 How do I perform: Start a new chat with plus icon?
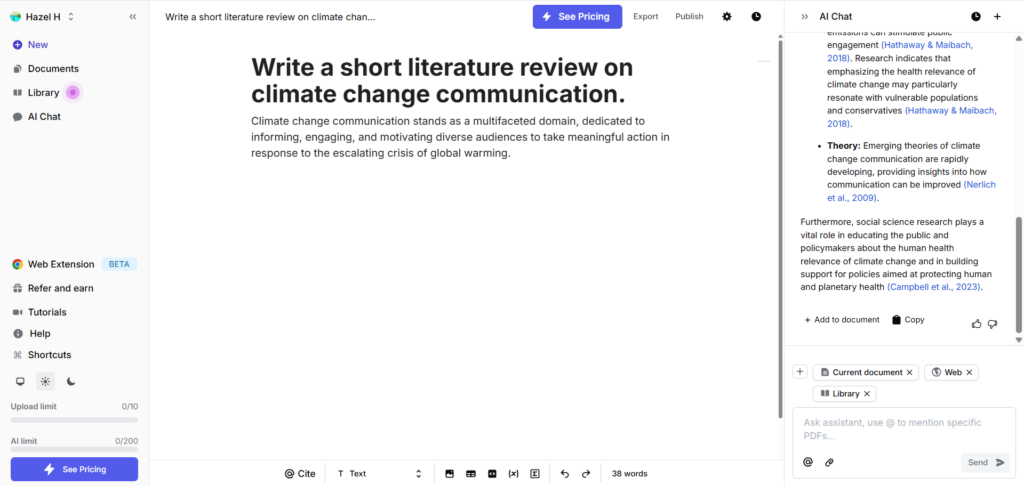point(997,17)
